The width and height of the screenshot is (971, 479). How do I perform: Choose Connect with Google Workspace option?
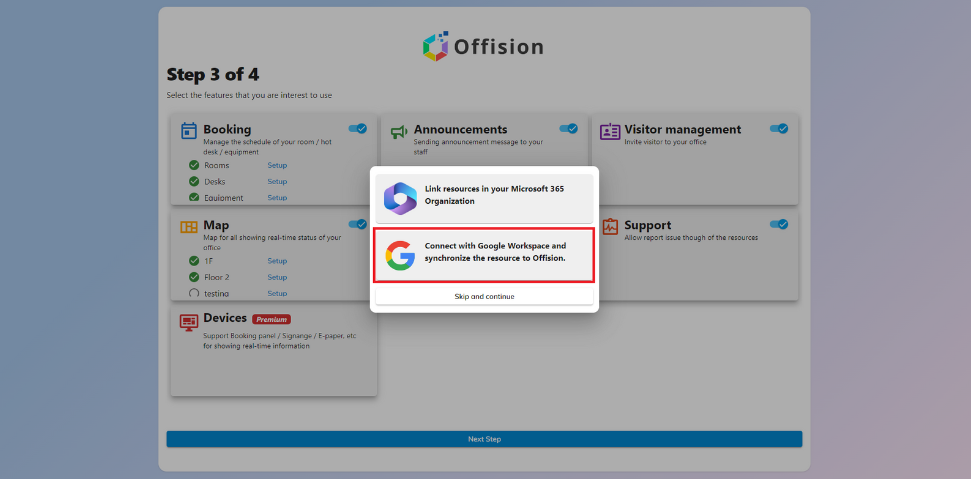(484, 255)
